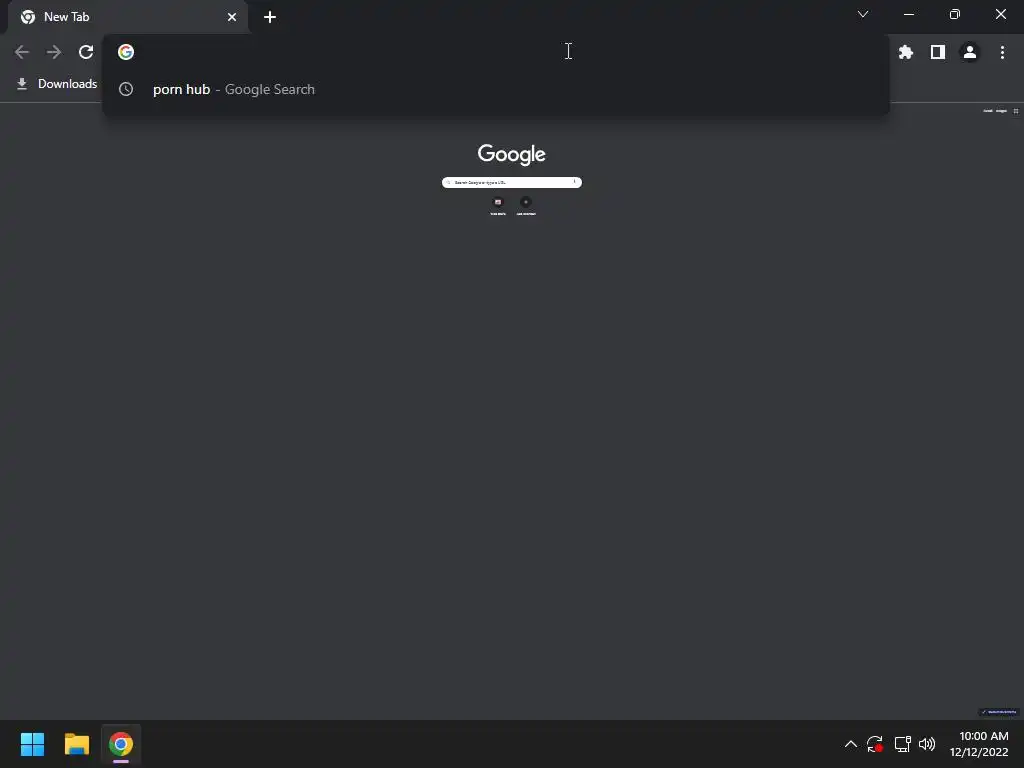Click the voice search microphone icon

(x=575, y=182)
